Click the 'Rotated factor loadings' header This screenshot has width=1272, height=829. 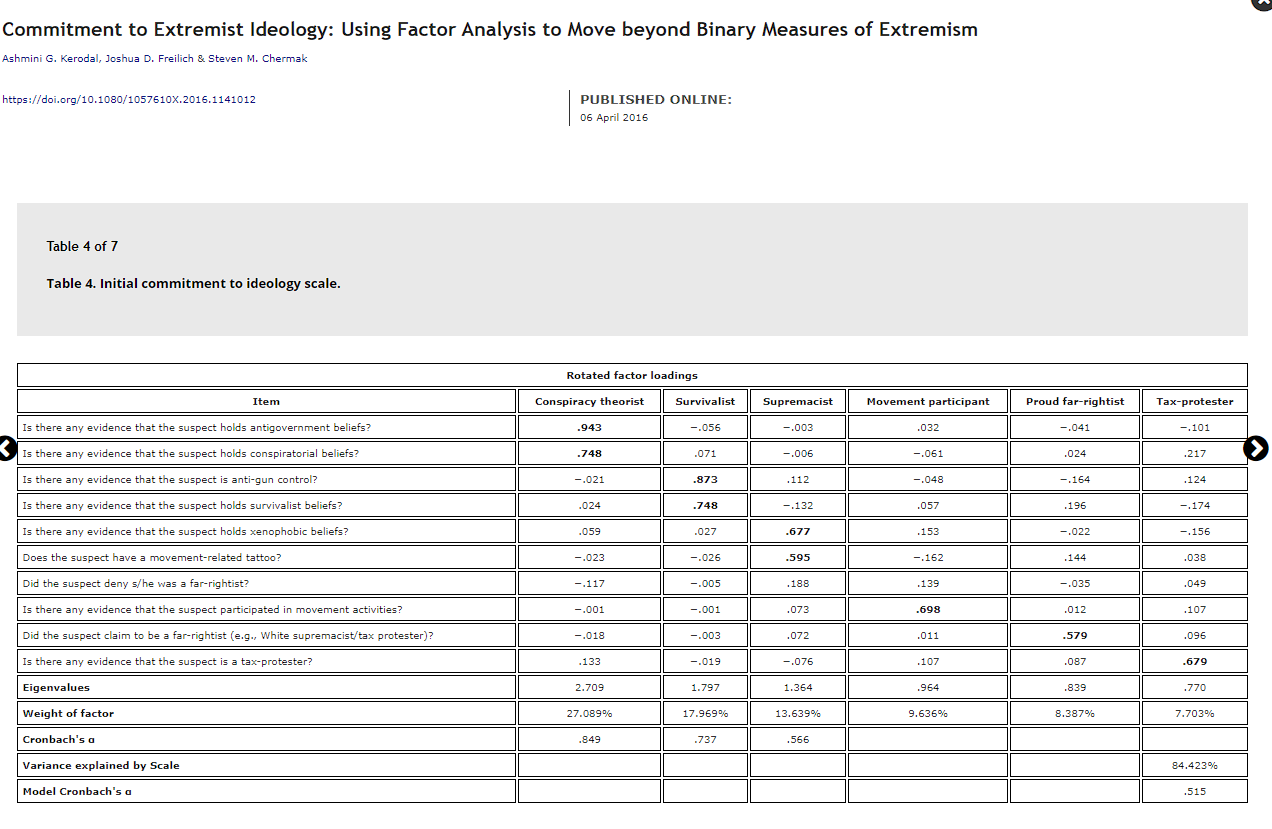(x=632, y=375)
